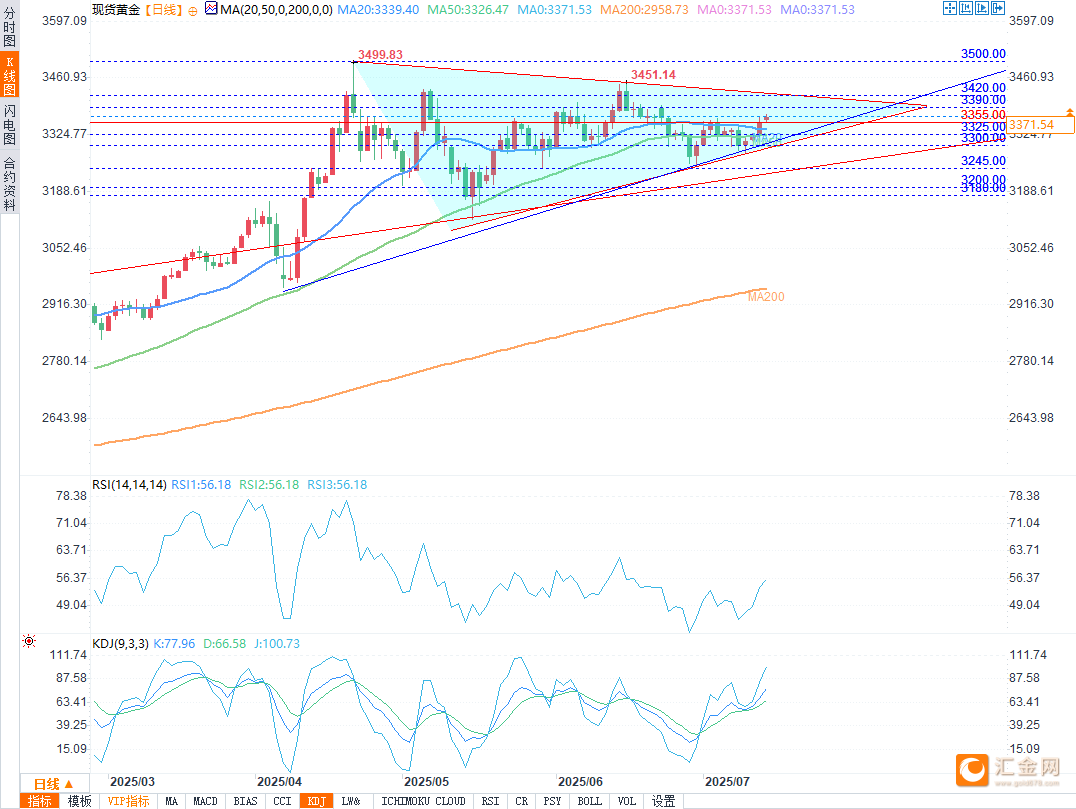1076x809 pixels.
Task: Open VIP指标 indicators
Action: pos(128,801)
